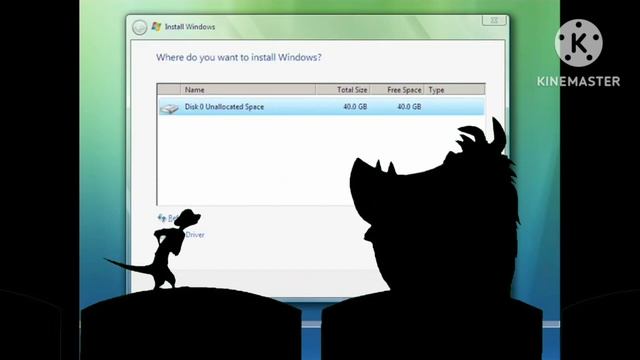Select the Disk 0 Unallocated Space row

pyautogui.click(x=321, y=107)
